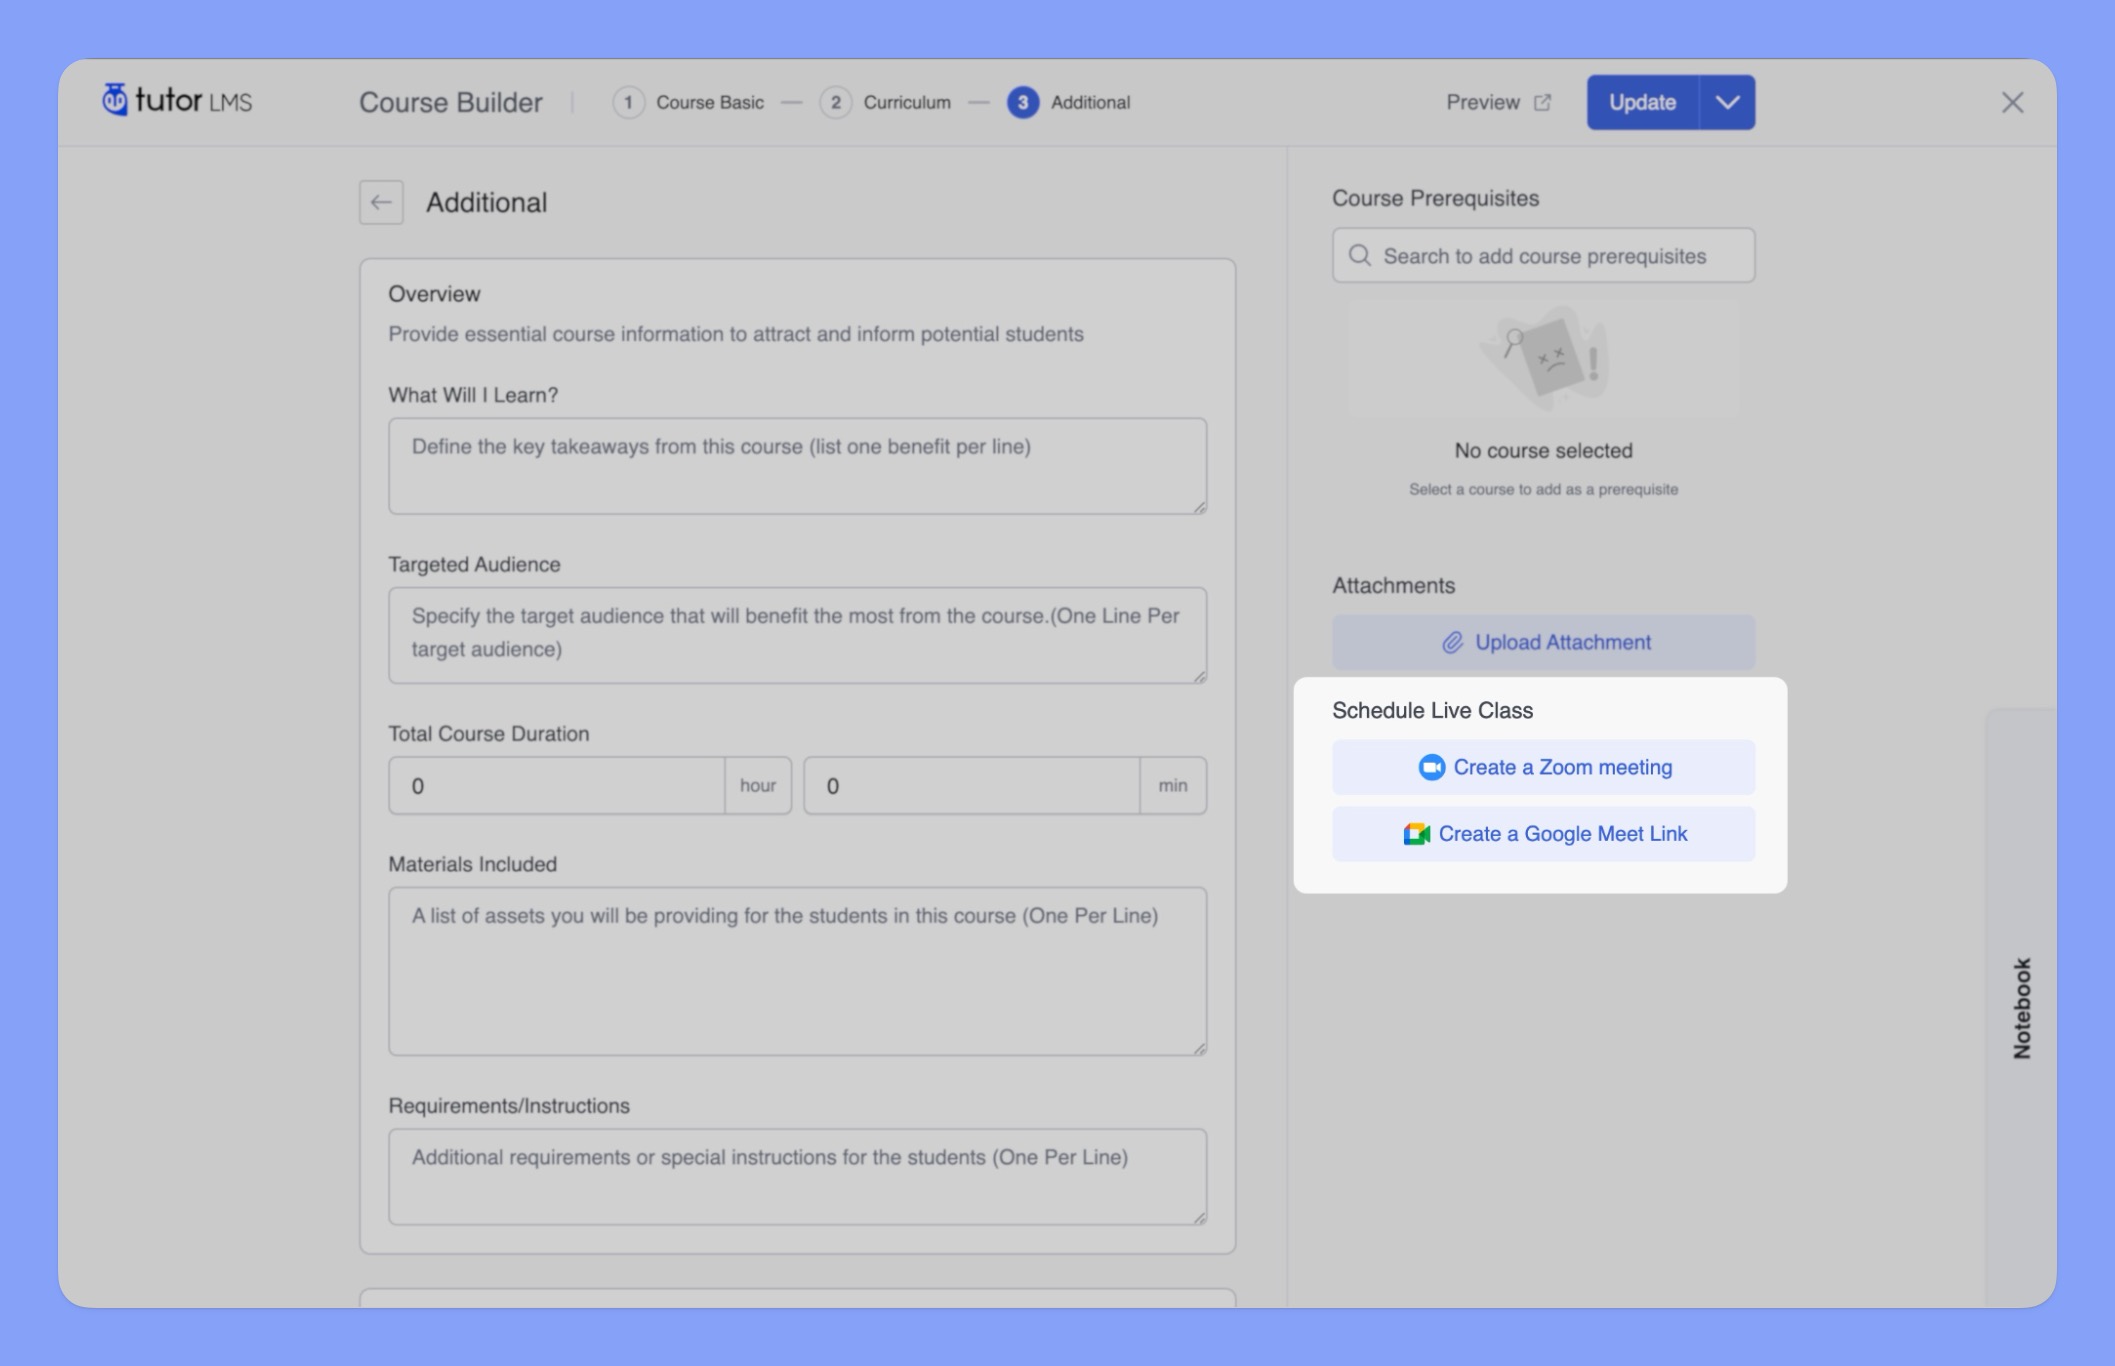
Task: Click Create a Google Meet Link button
Action: (x=1543, y=833)
